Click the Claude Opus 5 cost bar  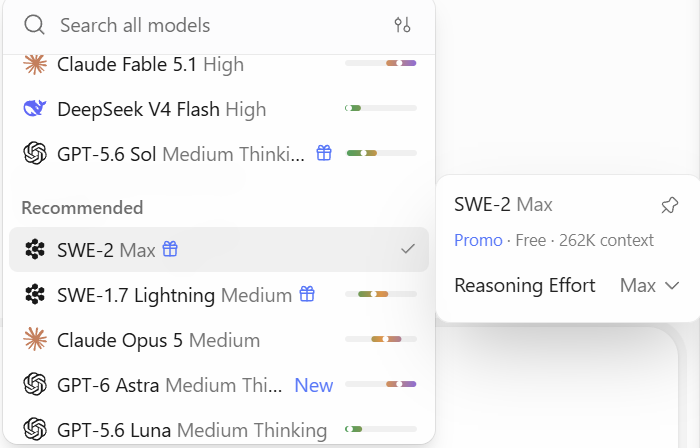[x=381, y=339]
